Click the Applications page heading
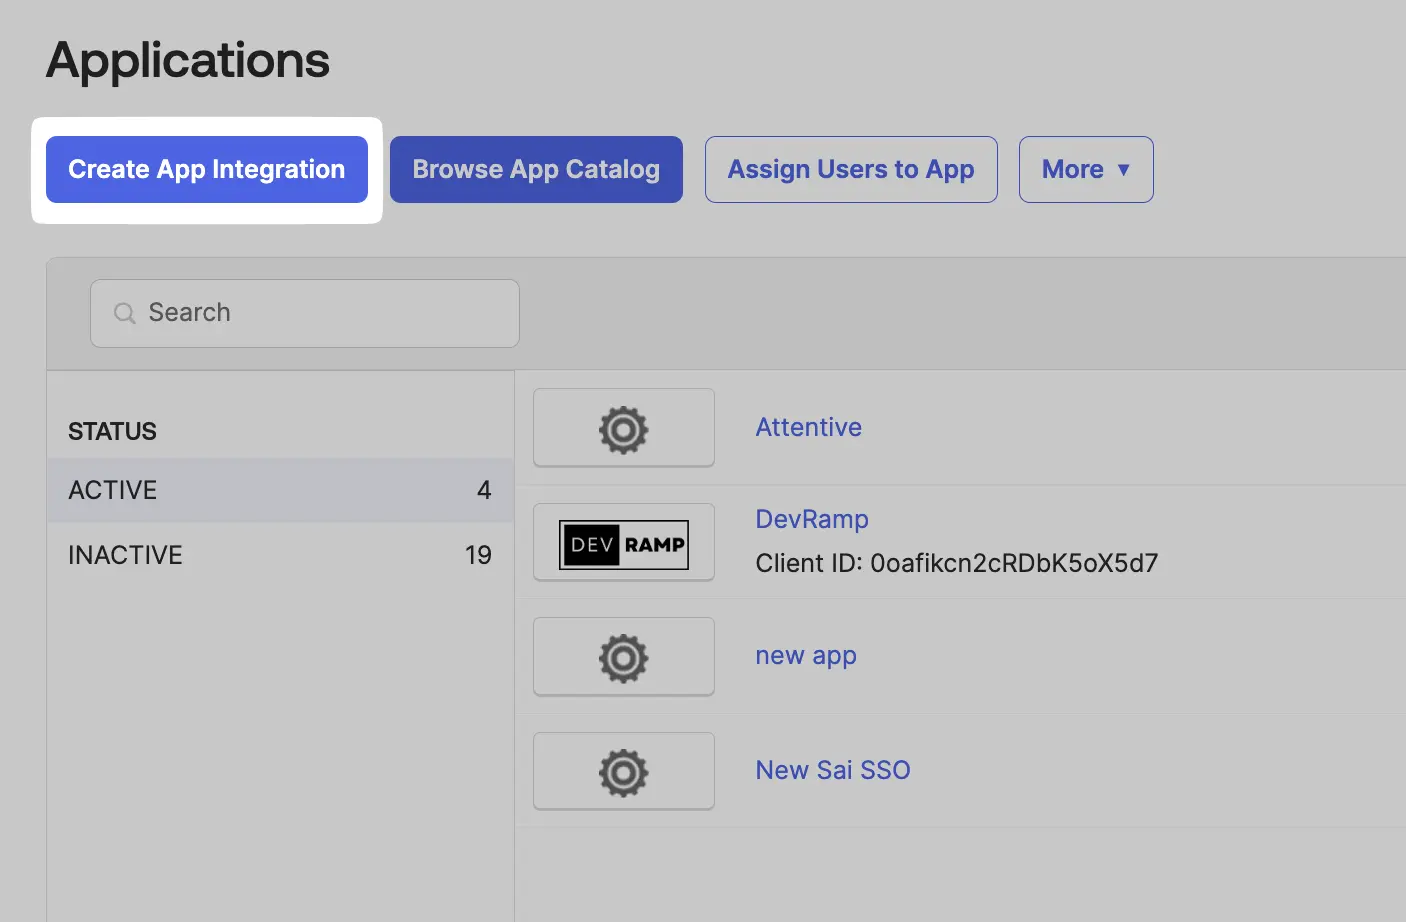 [x=186, y=60]
